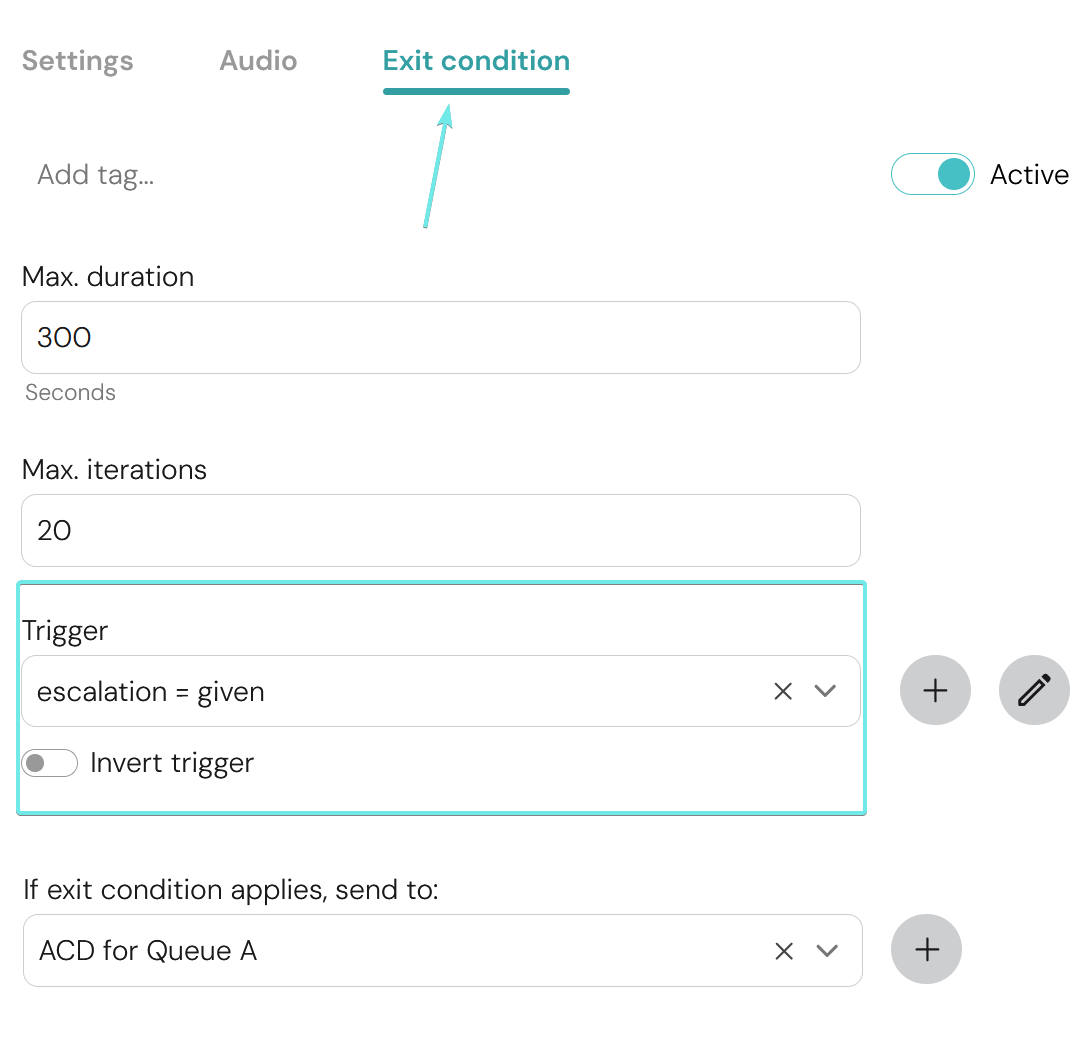Clear the 'escalation = given' trigger selection
The width and height of the screenshot is (1088, 1047).
tap(783, 691)
